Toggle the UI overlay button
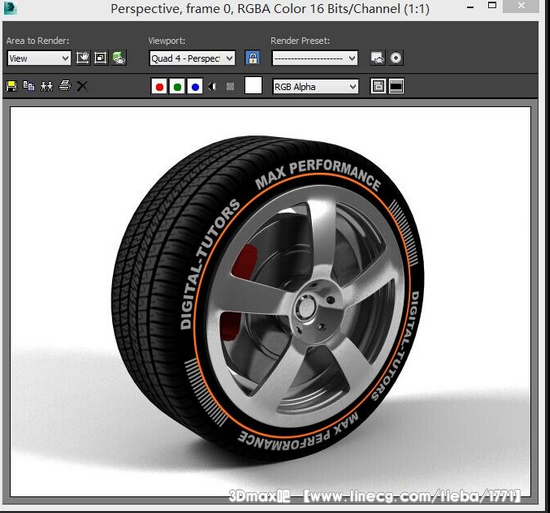Image resolution: width=550 pixels, height=513 pixels. [378, 86]
